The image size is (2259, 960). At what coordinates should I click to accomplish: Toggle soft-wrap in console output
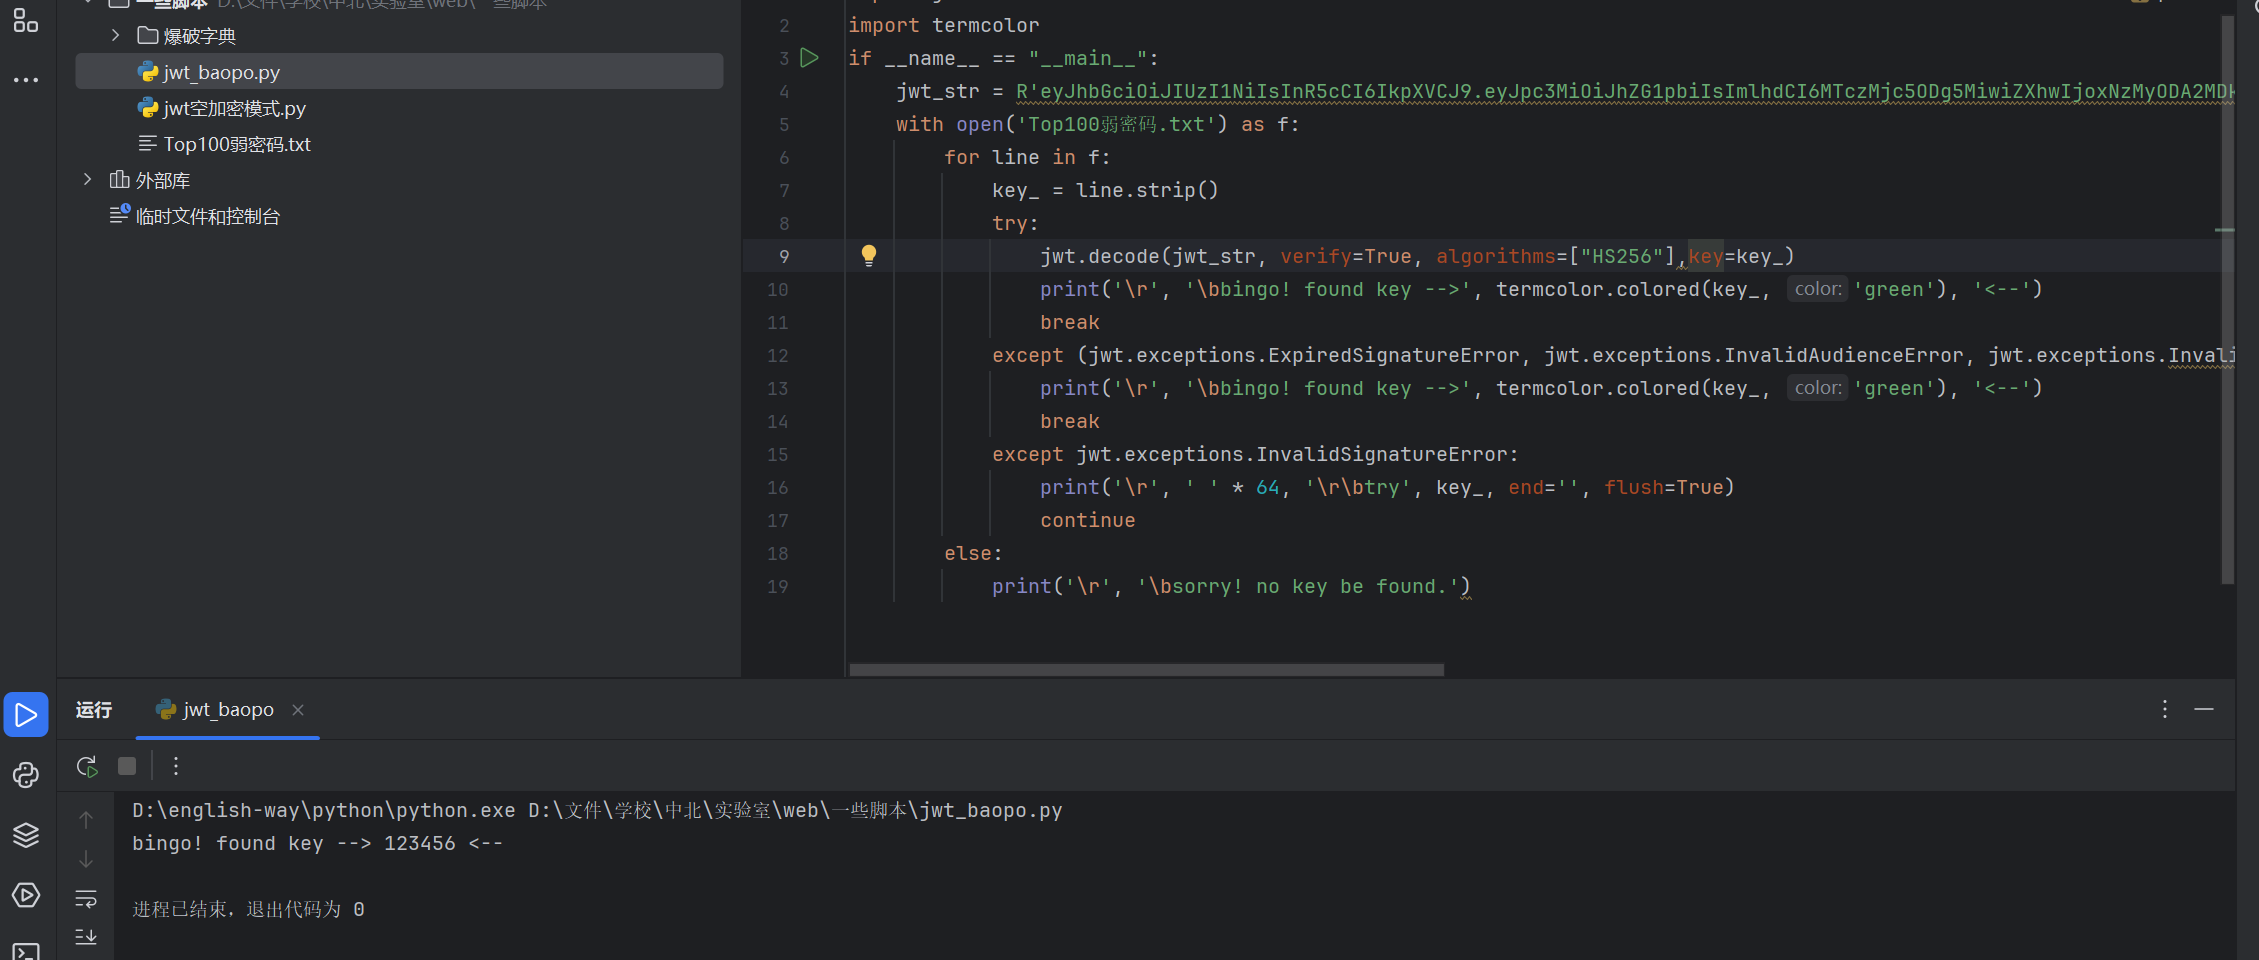[86, 898]
